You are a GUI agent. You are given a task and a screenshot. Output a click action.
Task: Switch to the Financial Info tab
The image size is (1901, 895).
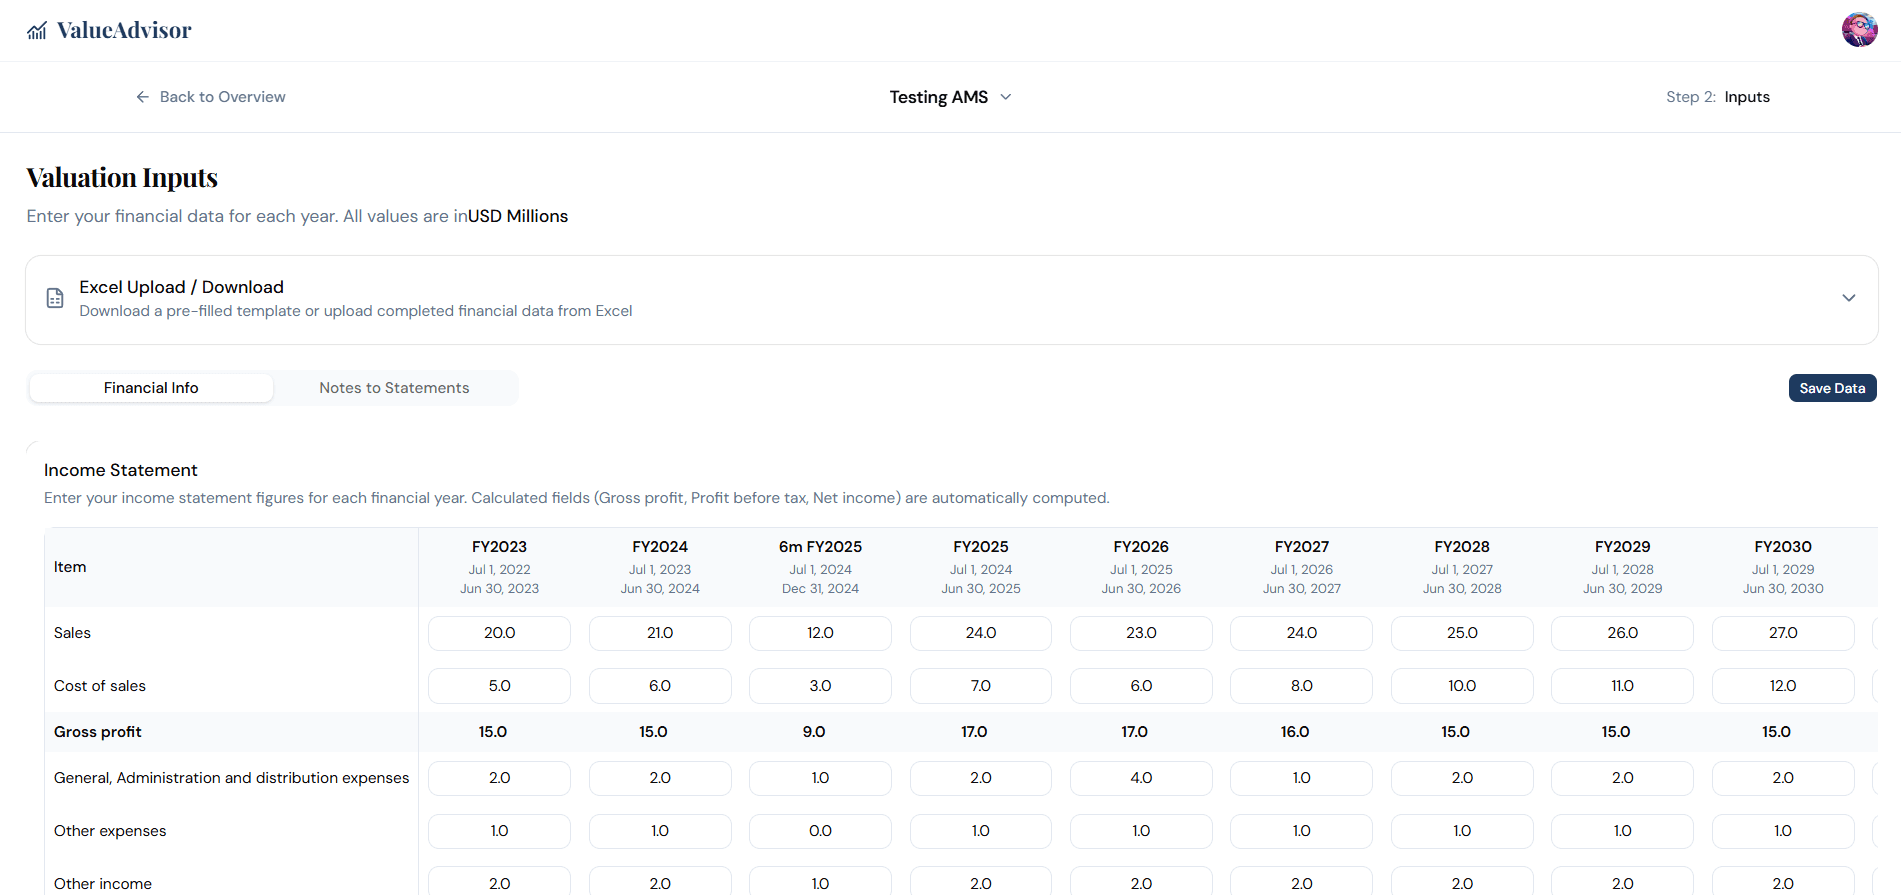151,388
